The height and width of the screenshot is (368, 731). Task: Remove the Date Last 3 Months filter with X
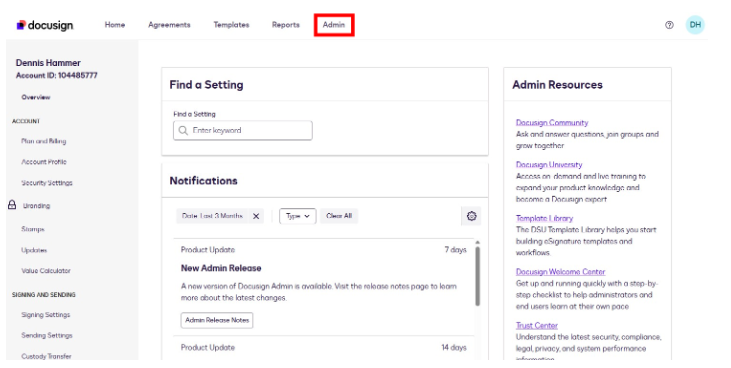(x=256, y=216)
